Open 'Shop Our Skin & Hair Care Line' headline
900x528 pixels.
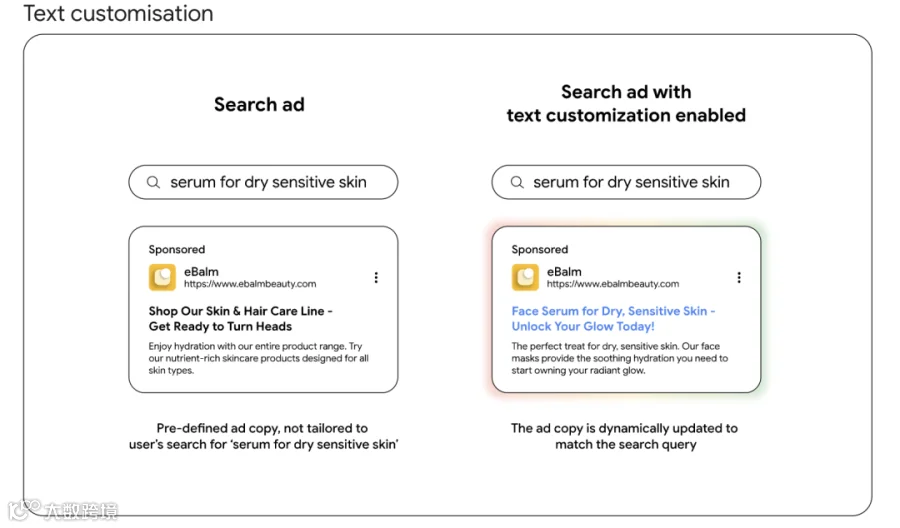pos(240,319)
